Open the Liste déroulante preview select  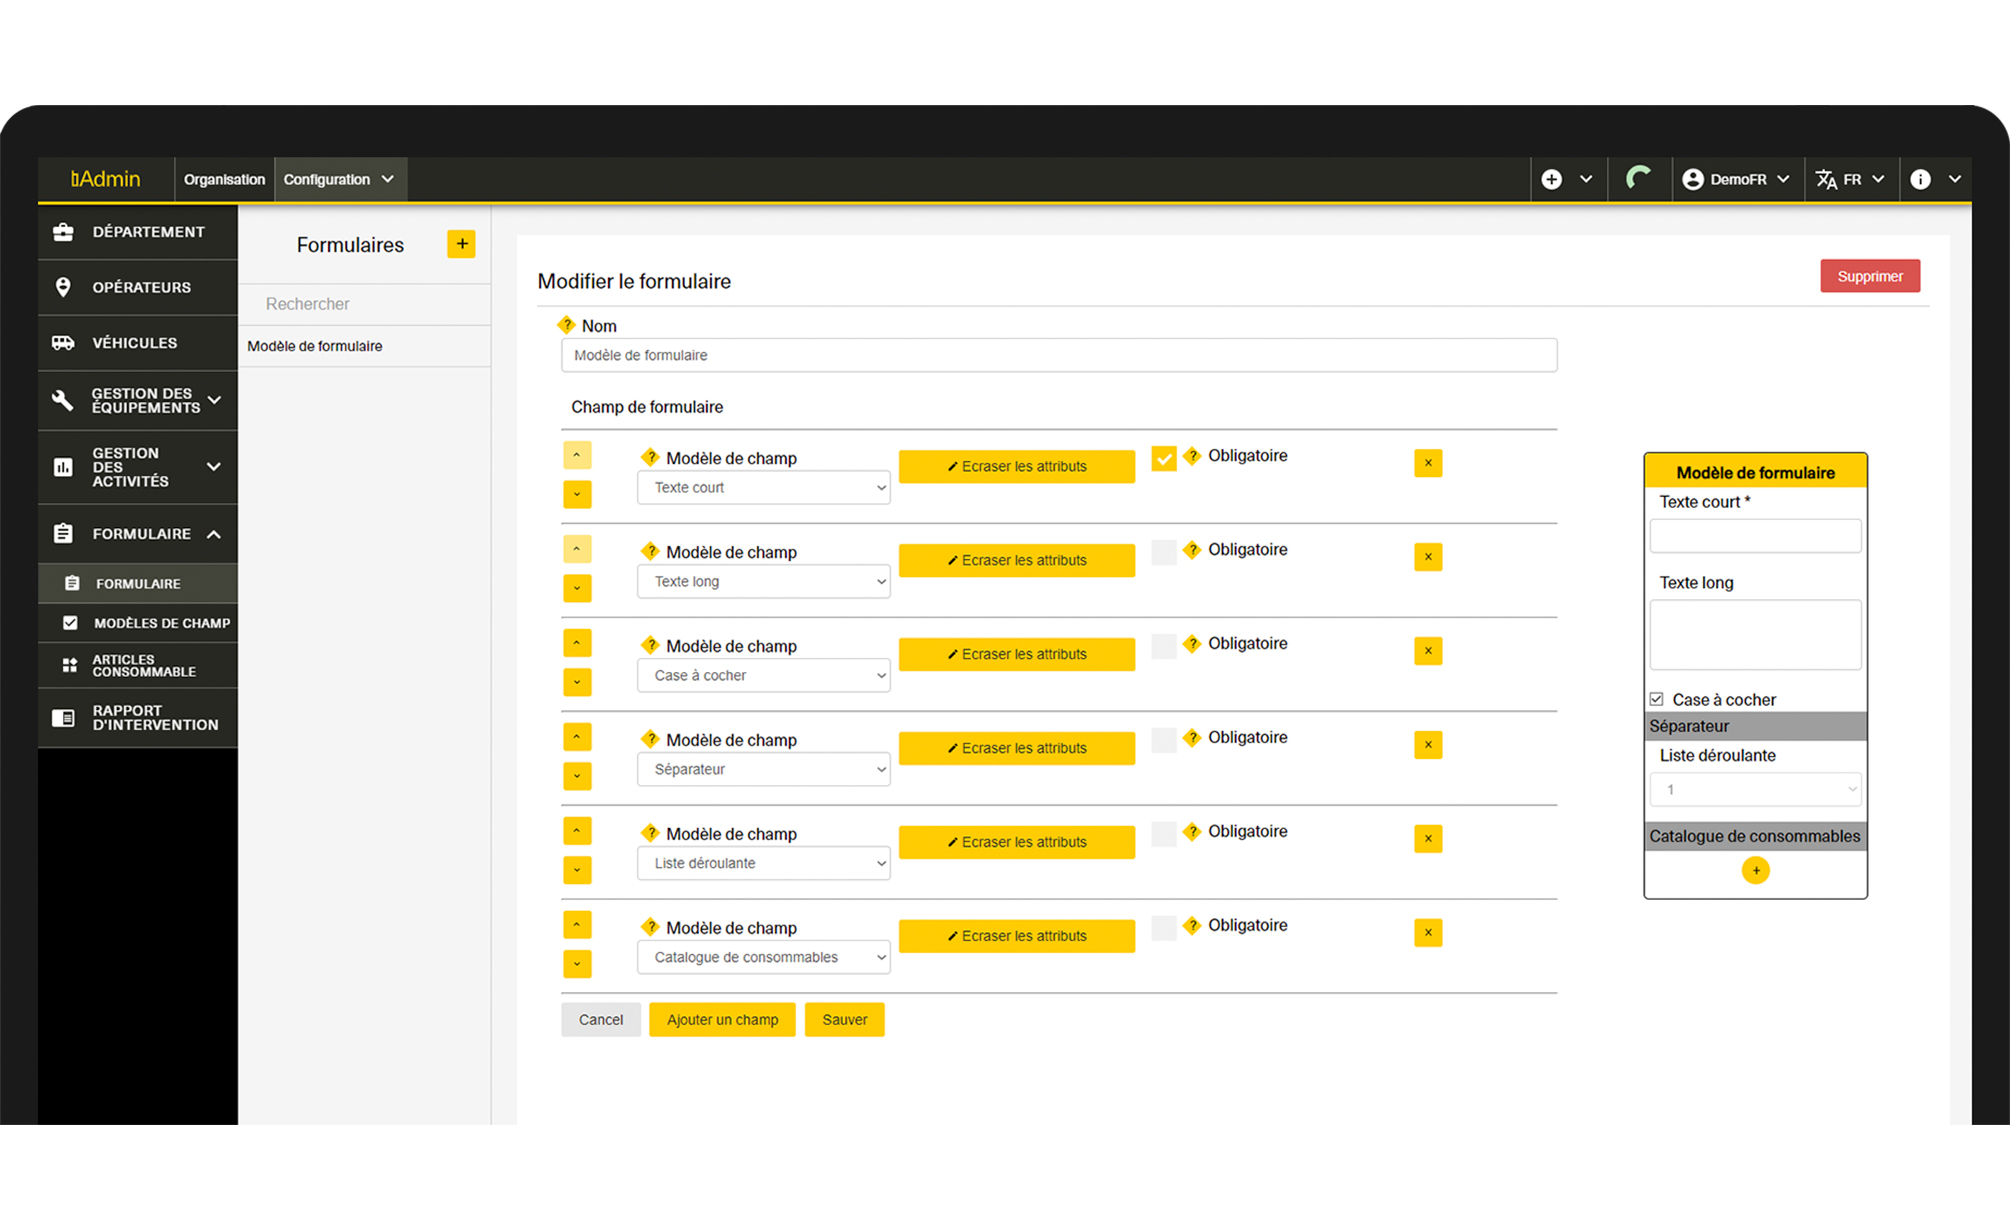(x=1755, y=789)
